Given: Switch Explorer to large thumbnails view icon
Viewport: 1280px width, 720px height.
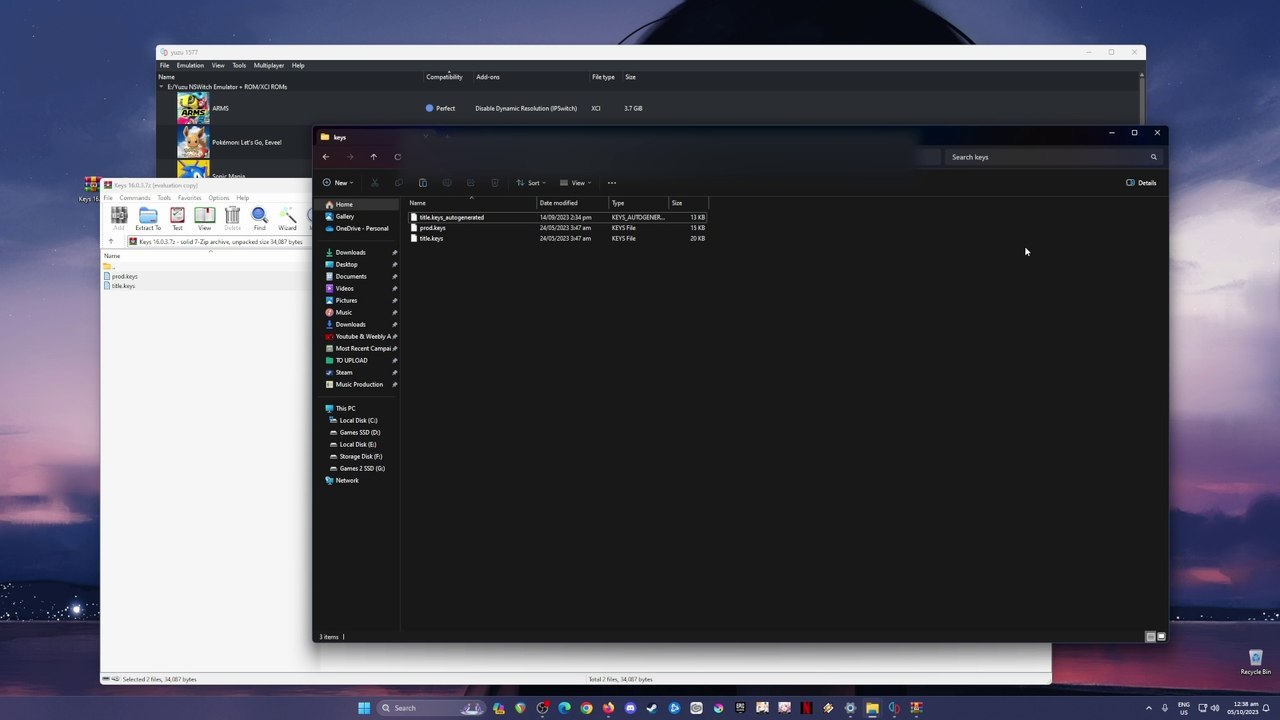Looking at the screenshot, I should 1161,637.
